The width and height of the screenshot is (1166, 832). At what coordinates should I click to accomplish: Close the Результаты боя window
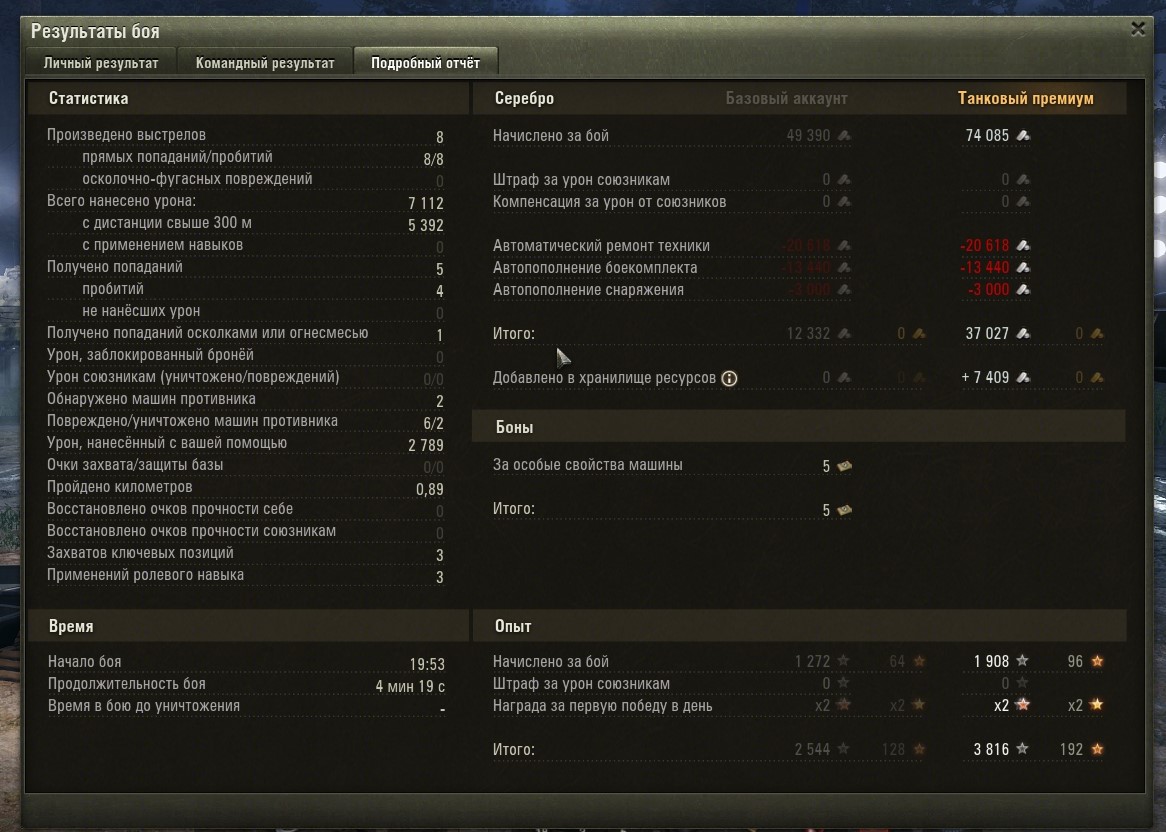pos(1138,29)
